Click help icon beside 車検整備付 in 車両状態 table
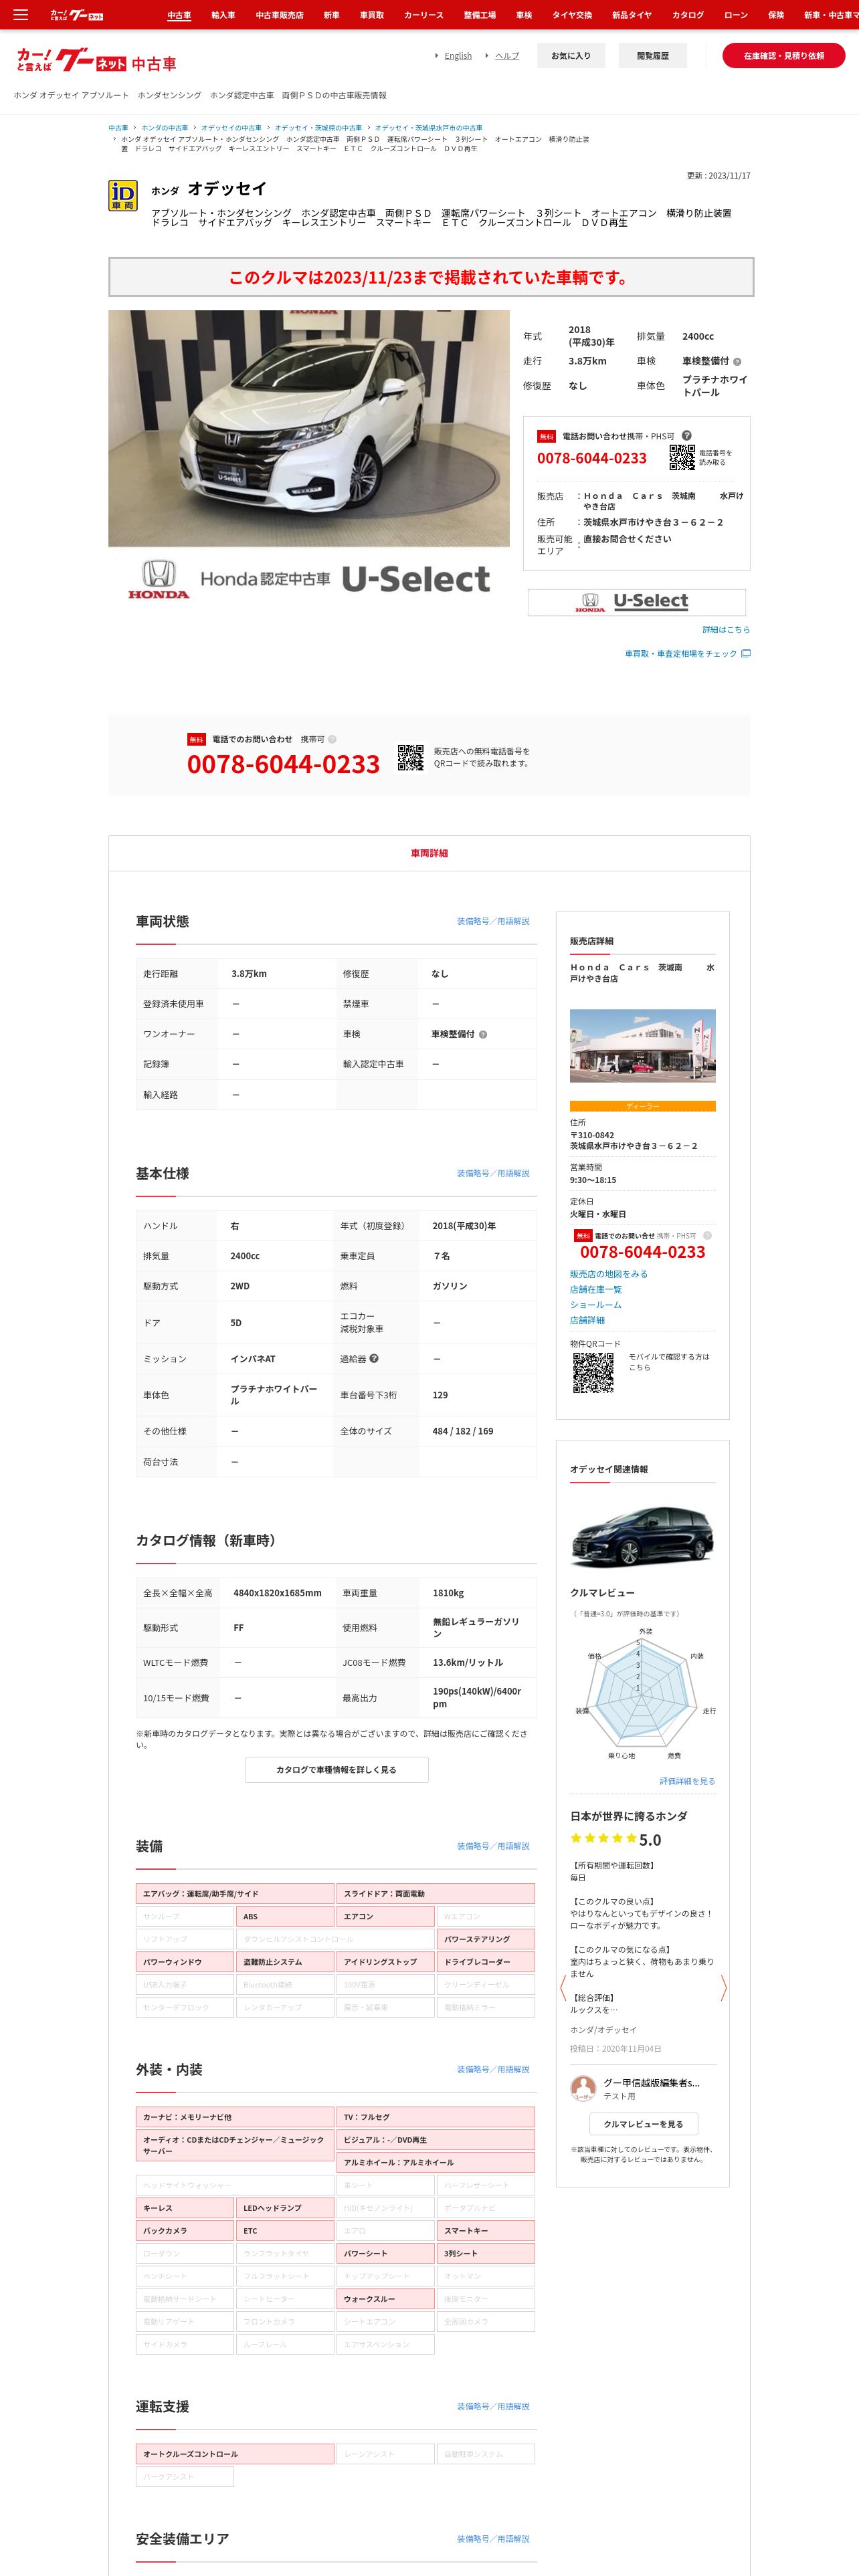This screenshot has width=859, height=2576. click(483, 1034)
